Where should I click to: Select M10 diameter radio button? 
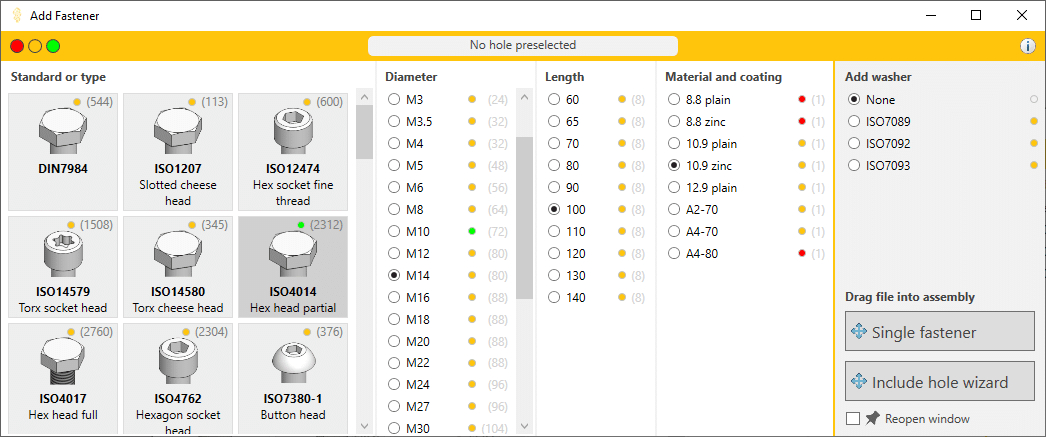coord(394,232)
